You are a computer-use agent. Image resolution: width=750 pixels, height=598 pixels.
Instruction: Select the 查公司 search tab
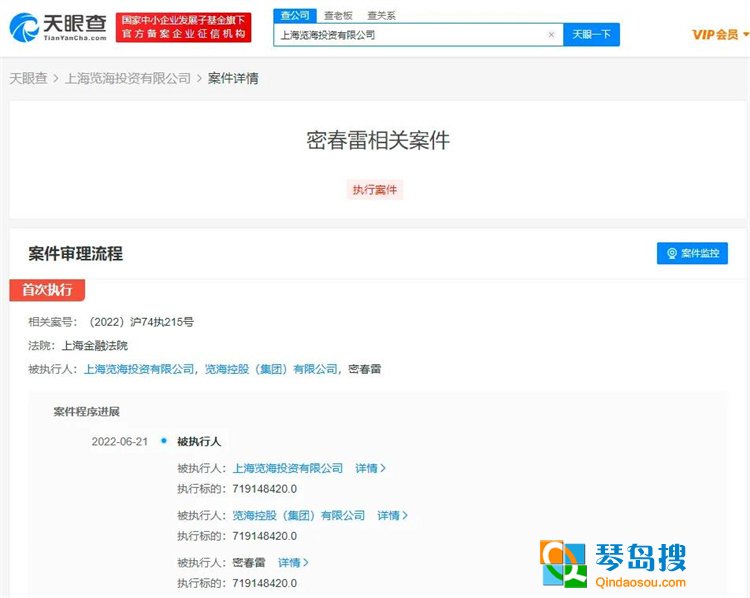(295, 16)
